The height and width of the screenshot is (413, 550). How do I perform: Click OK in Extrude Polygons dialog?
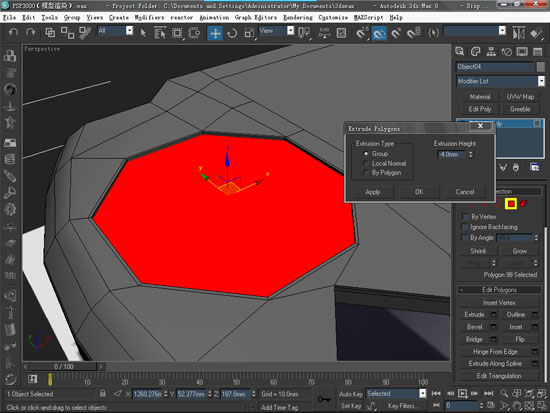(419, 192)
